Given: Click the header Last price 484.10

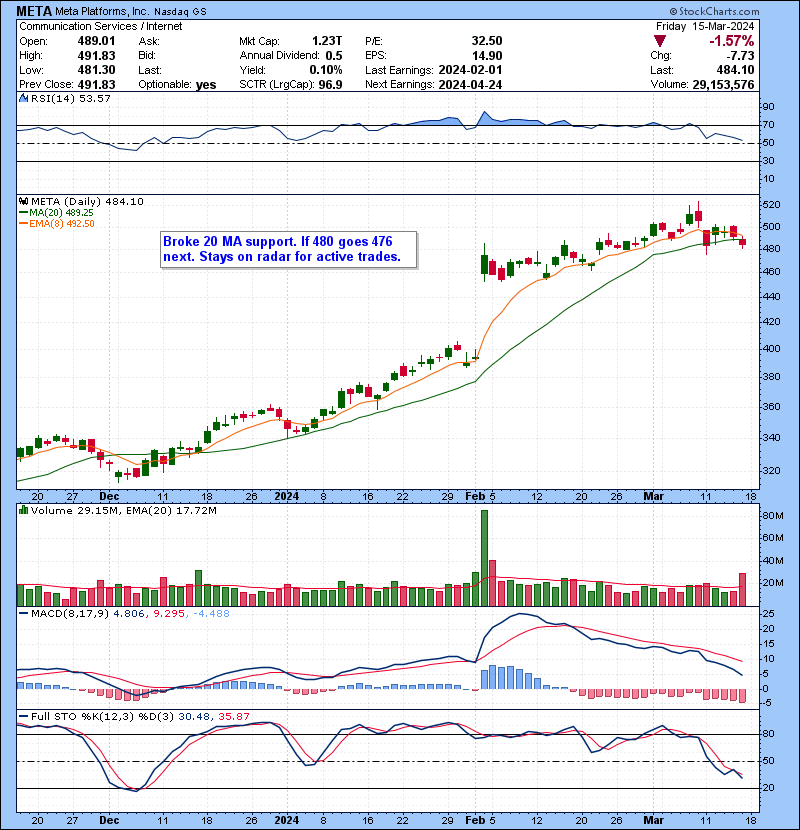Looking at the screenshot, I should (x=735, y=70).
